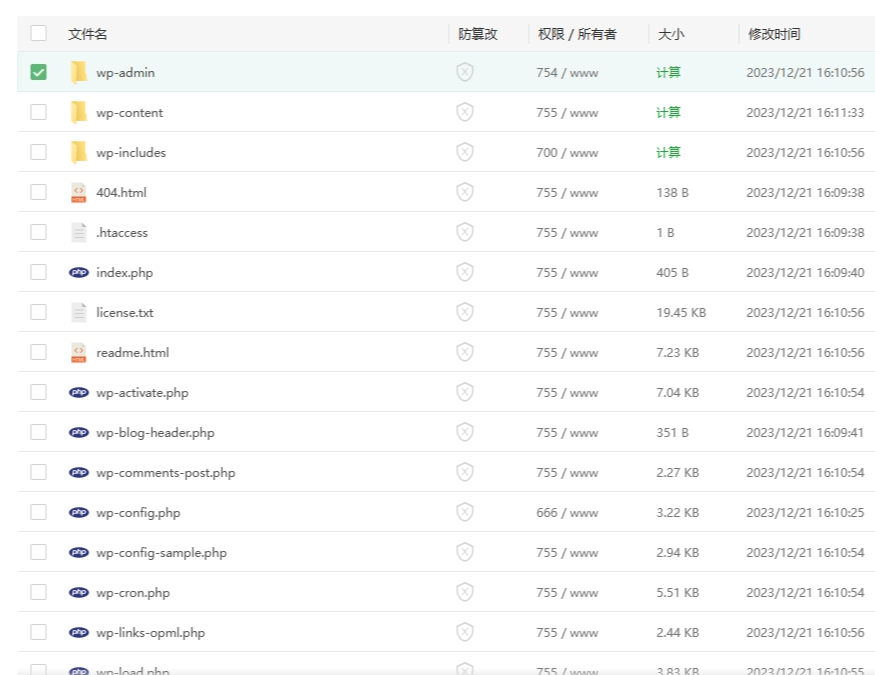The width and height of the screenshot is (875, 675).
Task: Open the wp-admin folder name
Action: [x=126, y=73]
